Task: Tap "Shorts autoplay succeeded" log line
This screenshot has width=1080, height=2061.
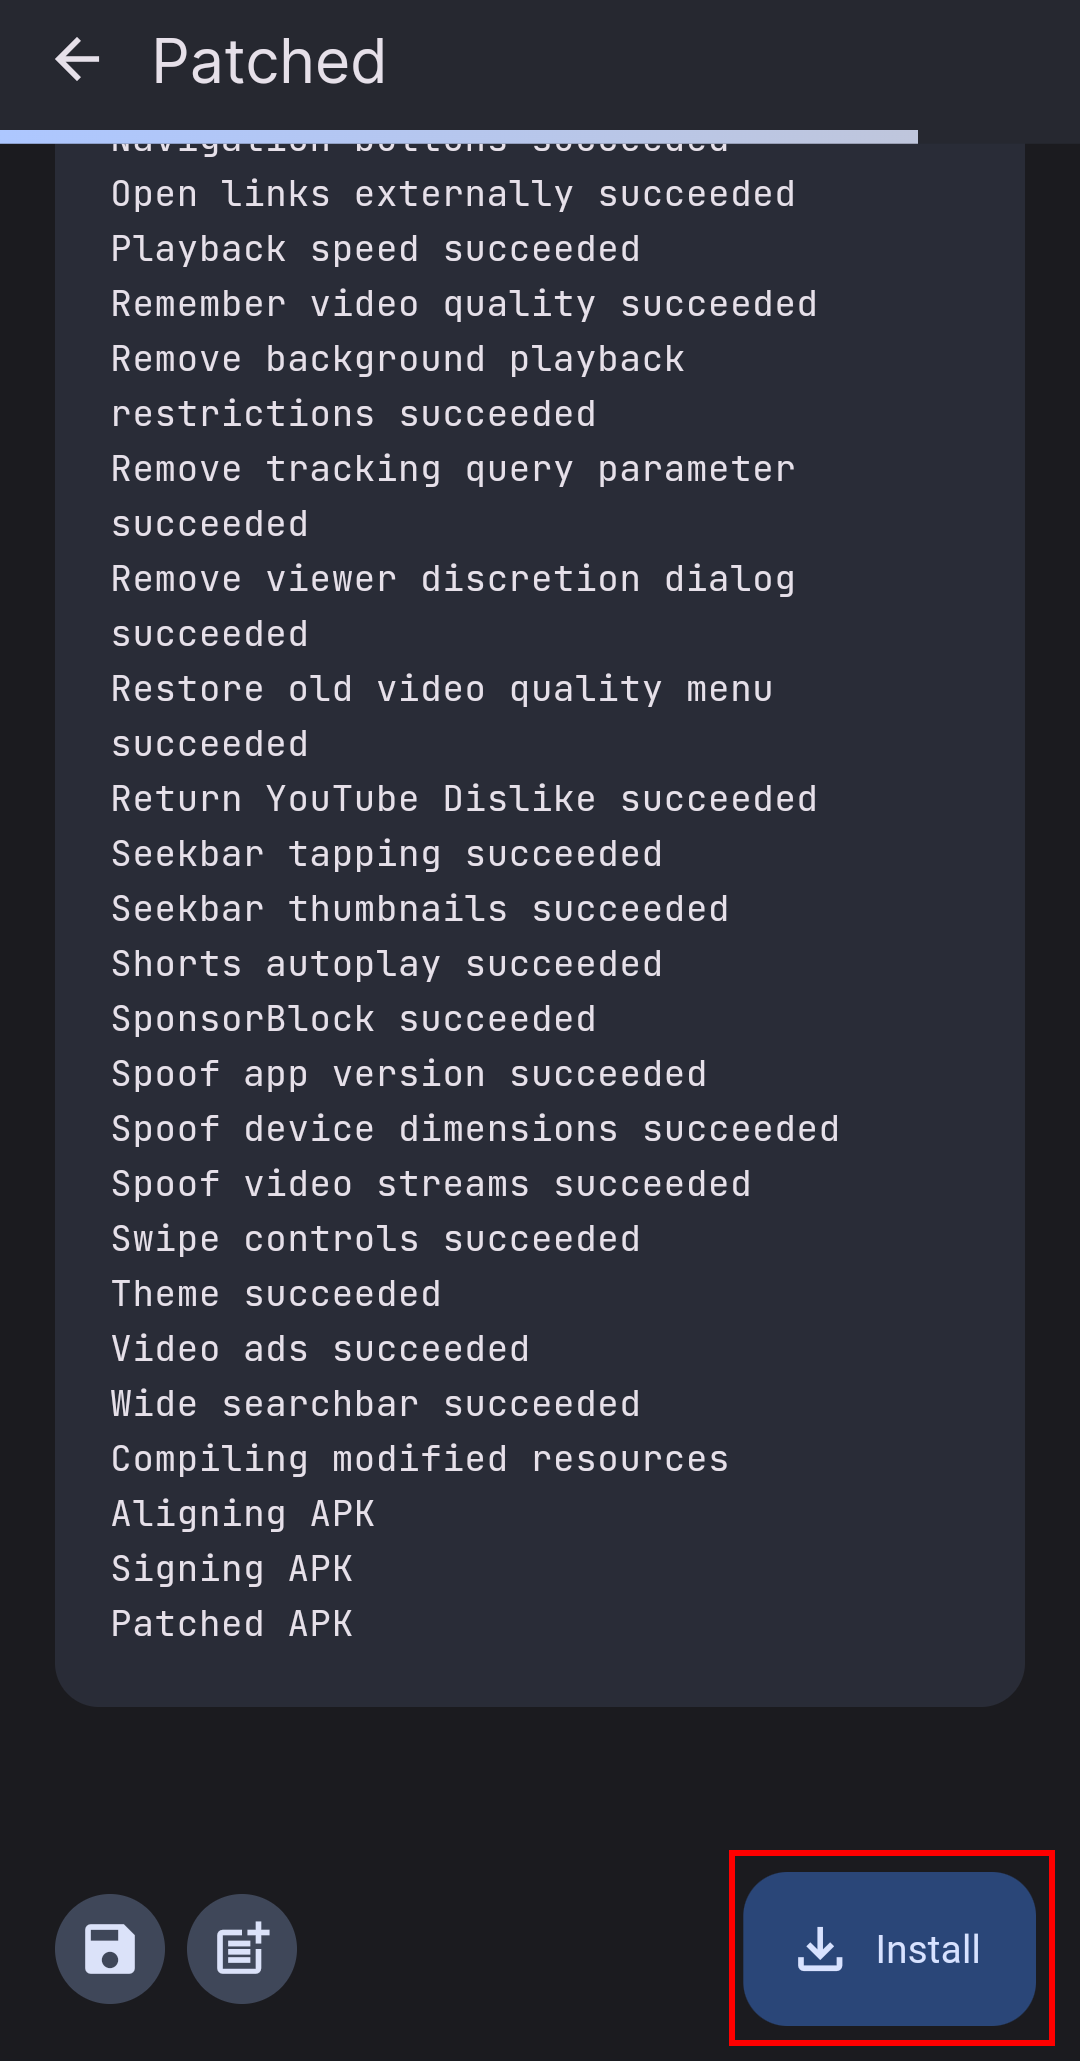Action: [x=386, y=964]
